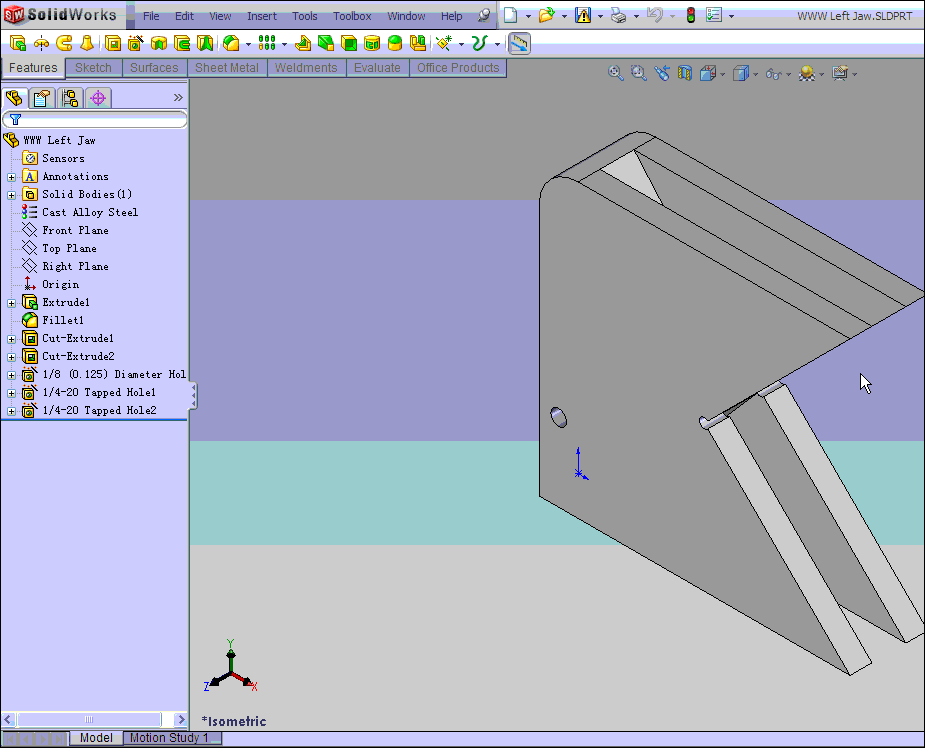
Task: Open the Reference Geometry dropdown arrow
Action: coord(461,44)
